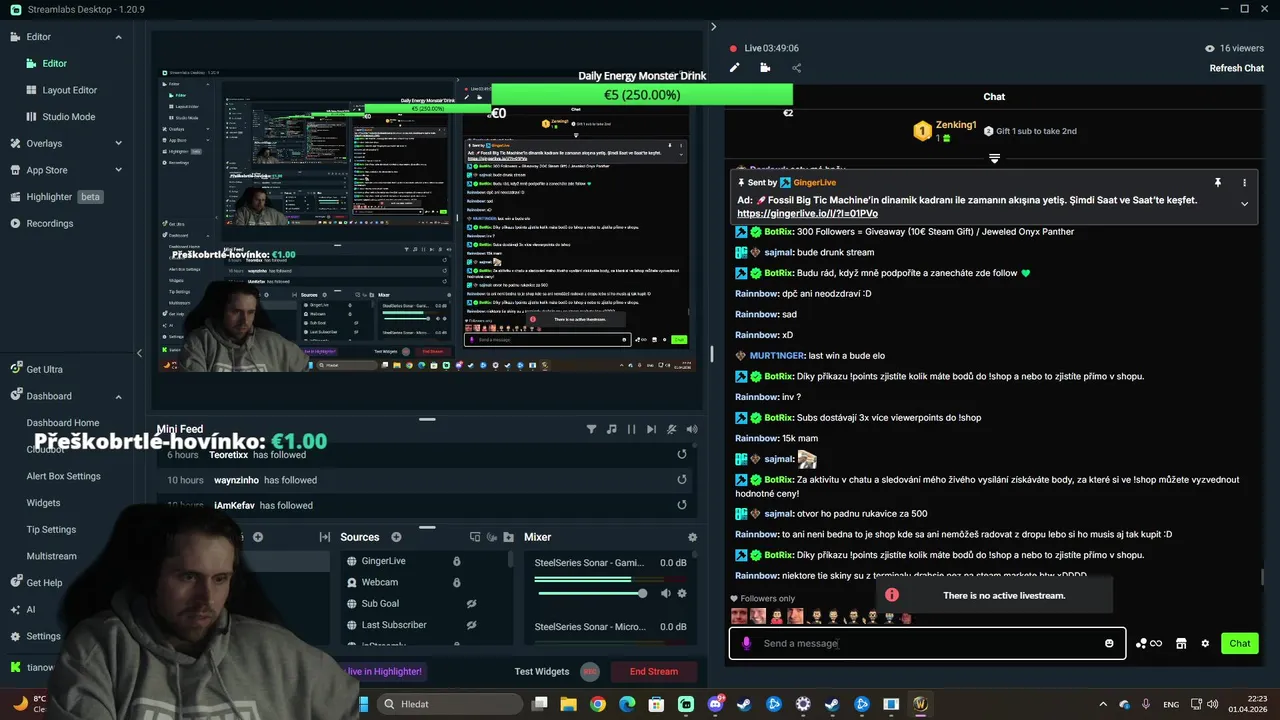Collapse the left sidebar with the arrow
Image resolution: width=1280 pixels, height=720 pixels.
pos(139,353)
